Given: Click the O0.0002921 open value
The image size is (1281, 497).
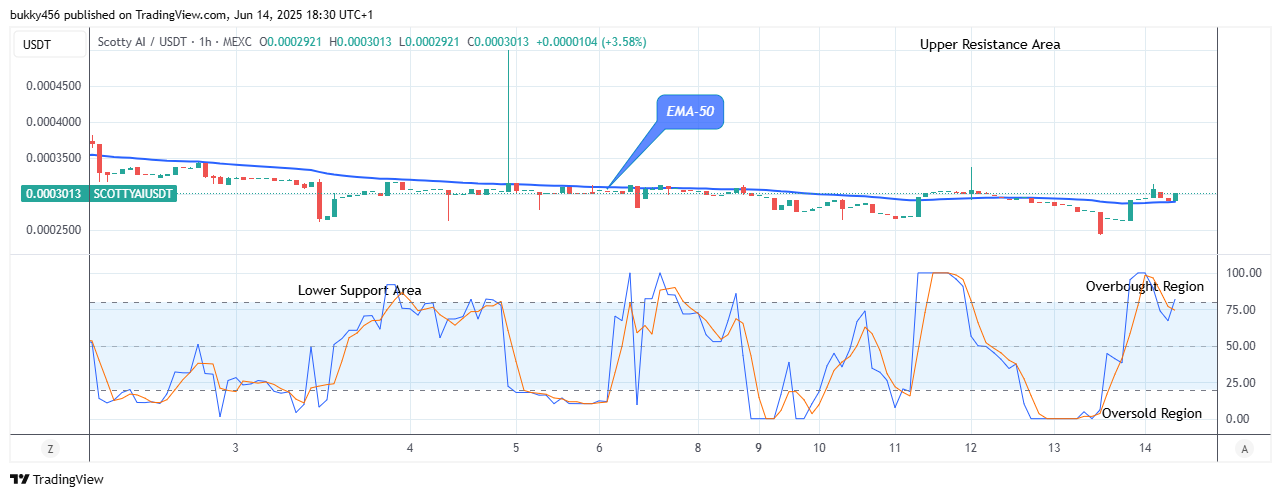Looking at the screenshot, I should (292, 42).
